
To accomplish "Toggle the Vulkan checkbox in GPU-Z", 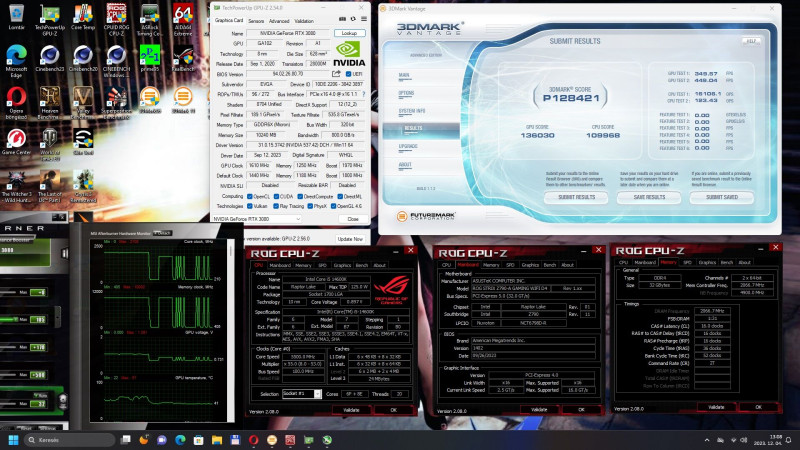I will point(249,206).
